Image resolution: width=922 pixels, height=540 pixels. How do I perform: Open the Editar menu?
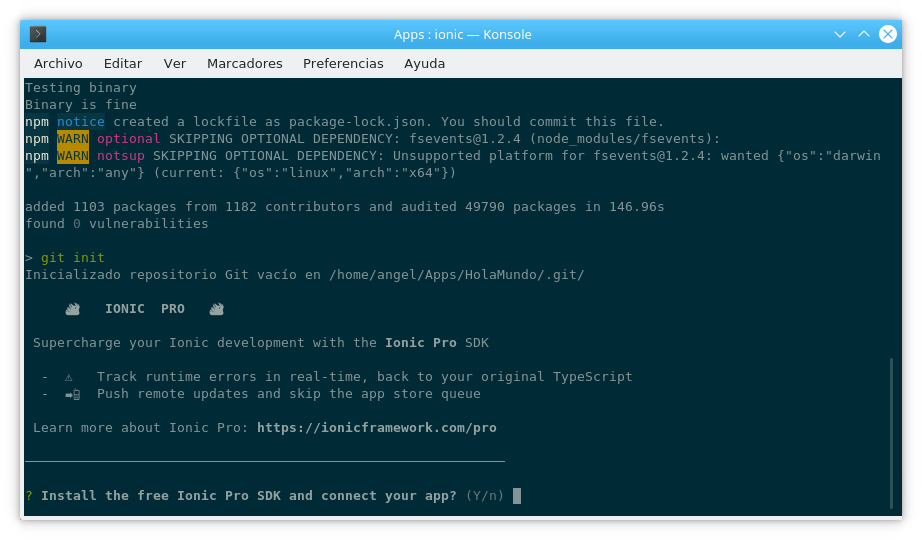(x=123, y=64)
